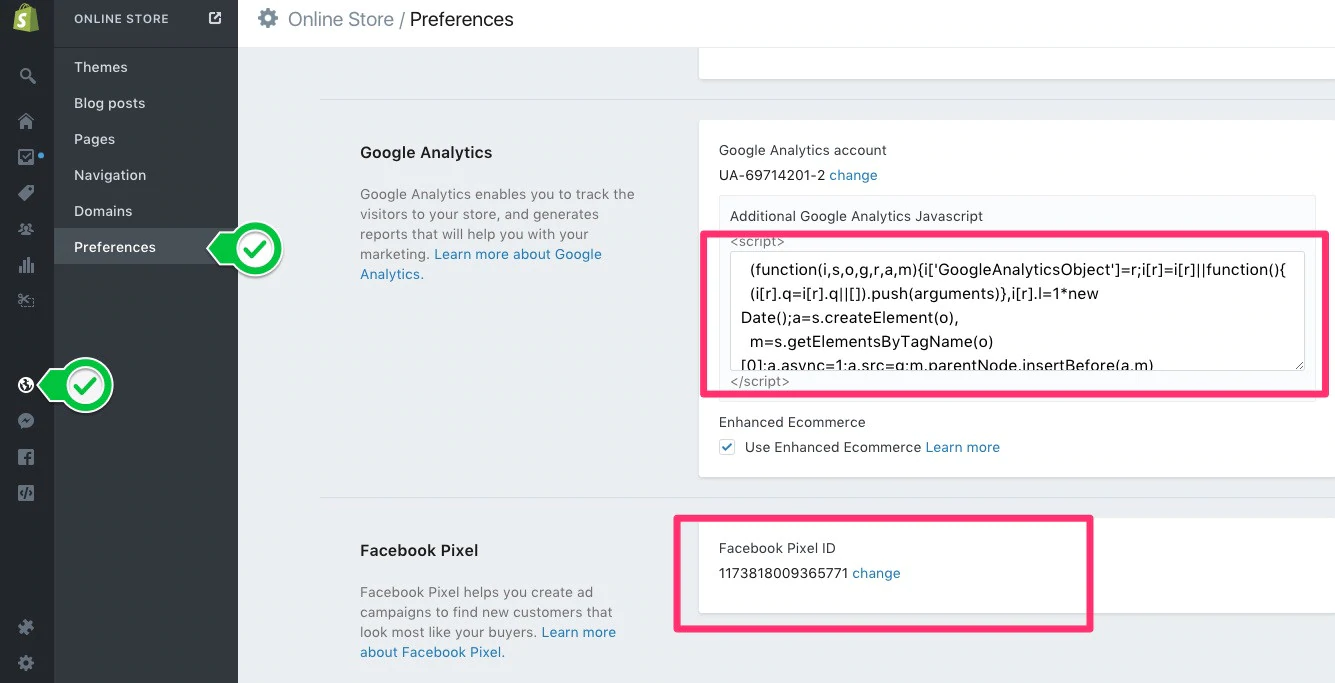Open the Buy Button code icon

[x=26, y=493]
